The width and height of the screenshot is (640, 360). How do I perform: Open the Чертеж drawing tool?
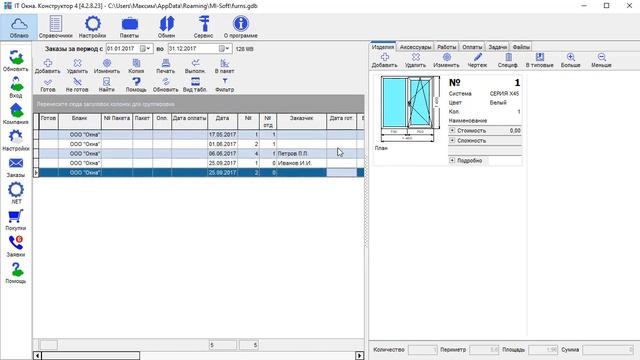point(478,60)
